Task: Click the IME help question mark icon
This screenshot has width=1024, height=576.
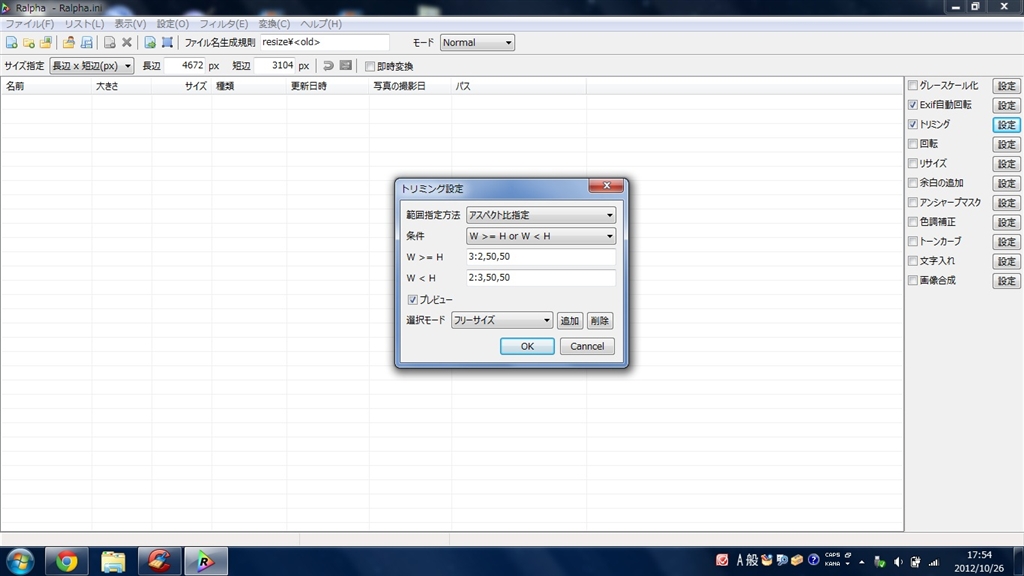Action: click(813, 560)
